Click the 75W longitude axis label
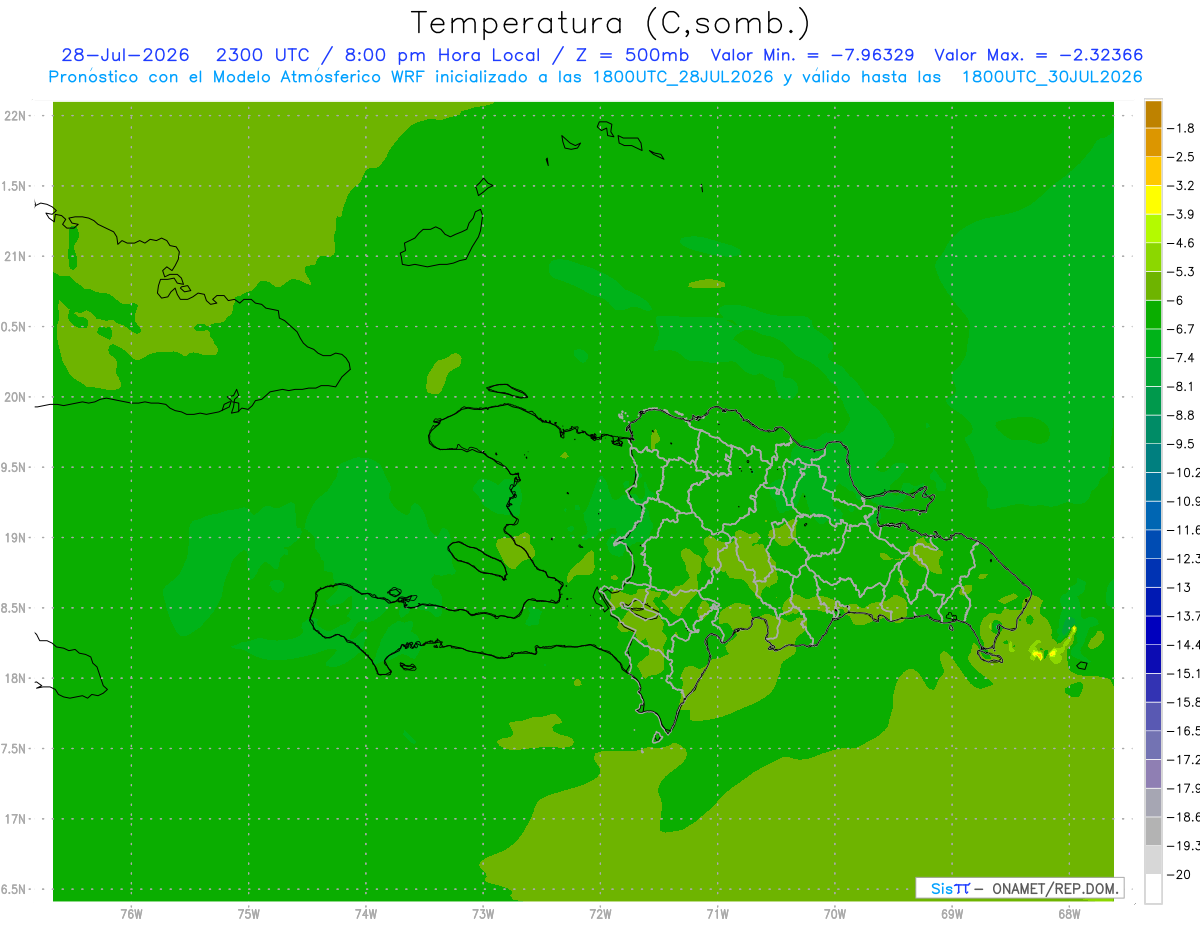The image size is (1200, 927). (x=248, y=913)
